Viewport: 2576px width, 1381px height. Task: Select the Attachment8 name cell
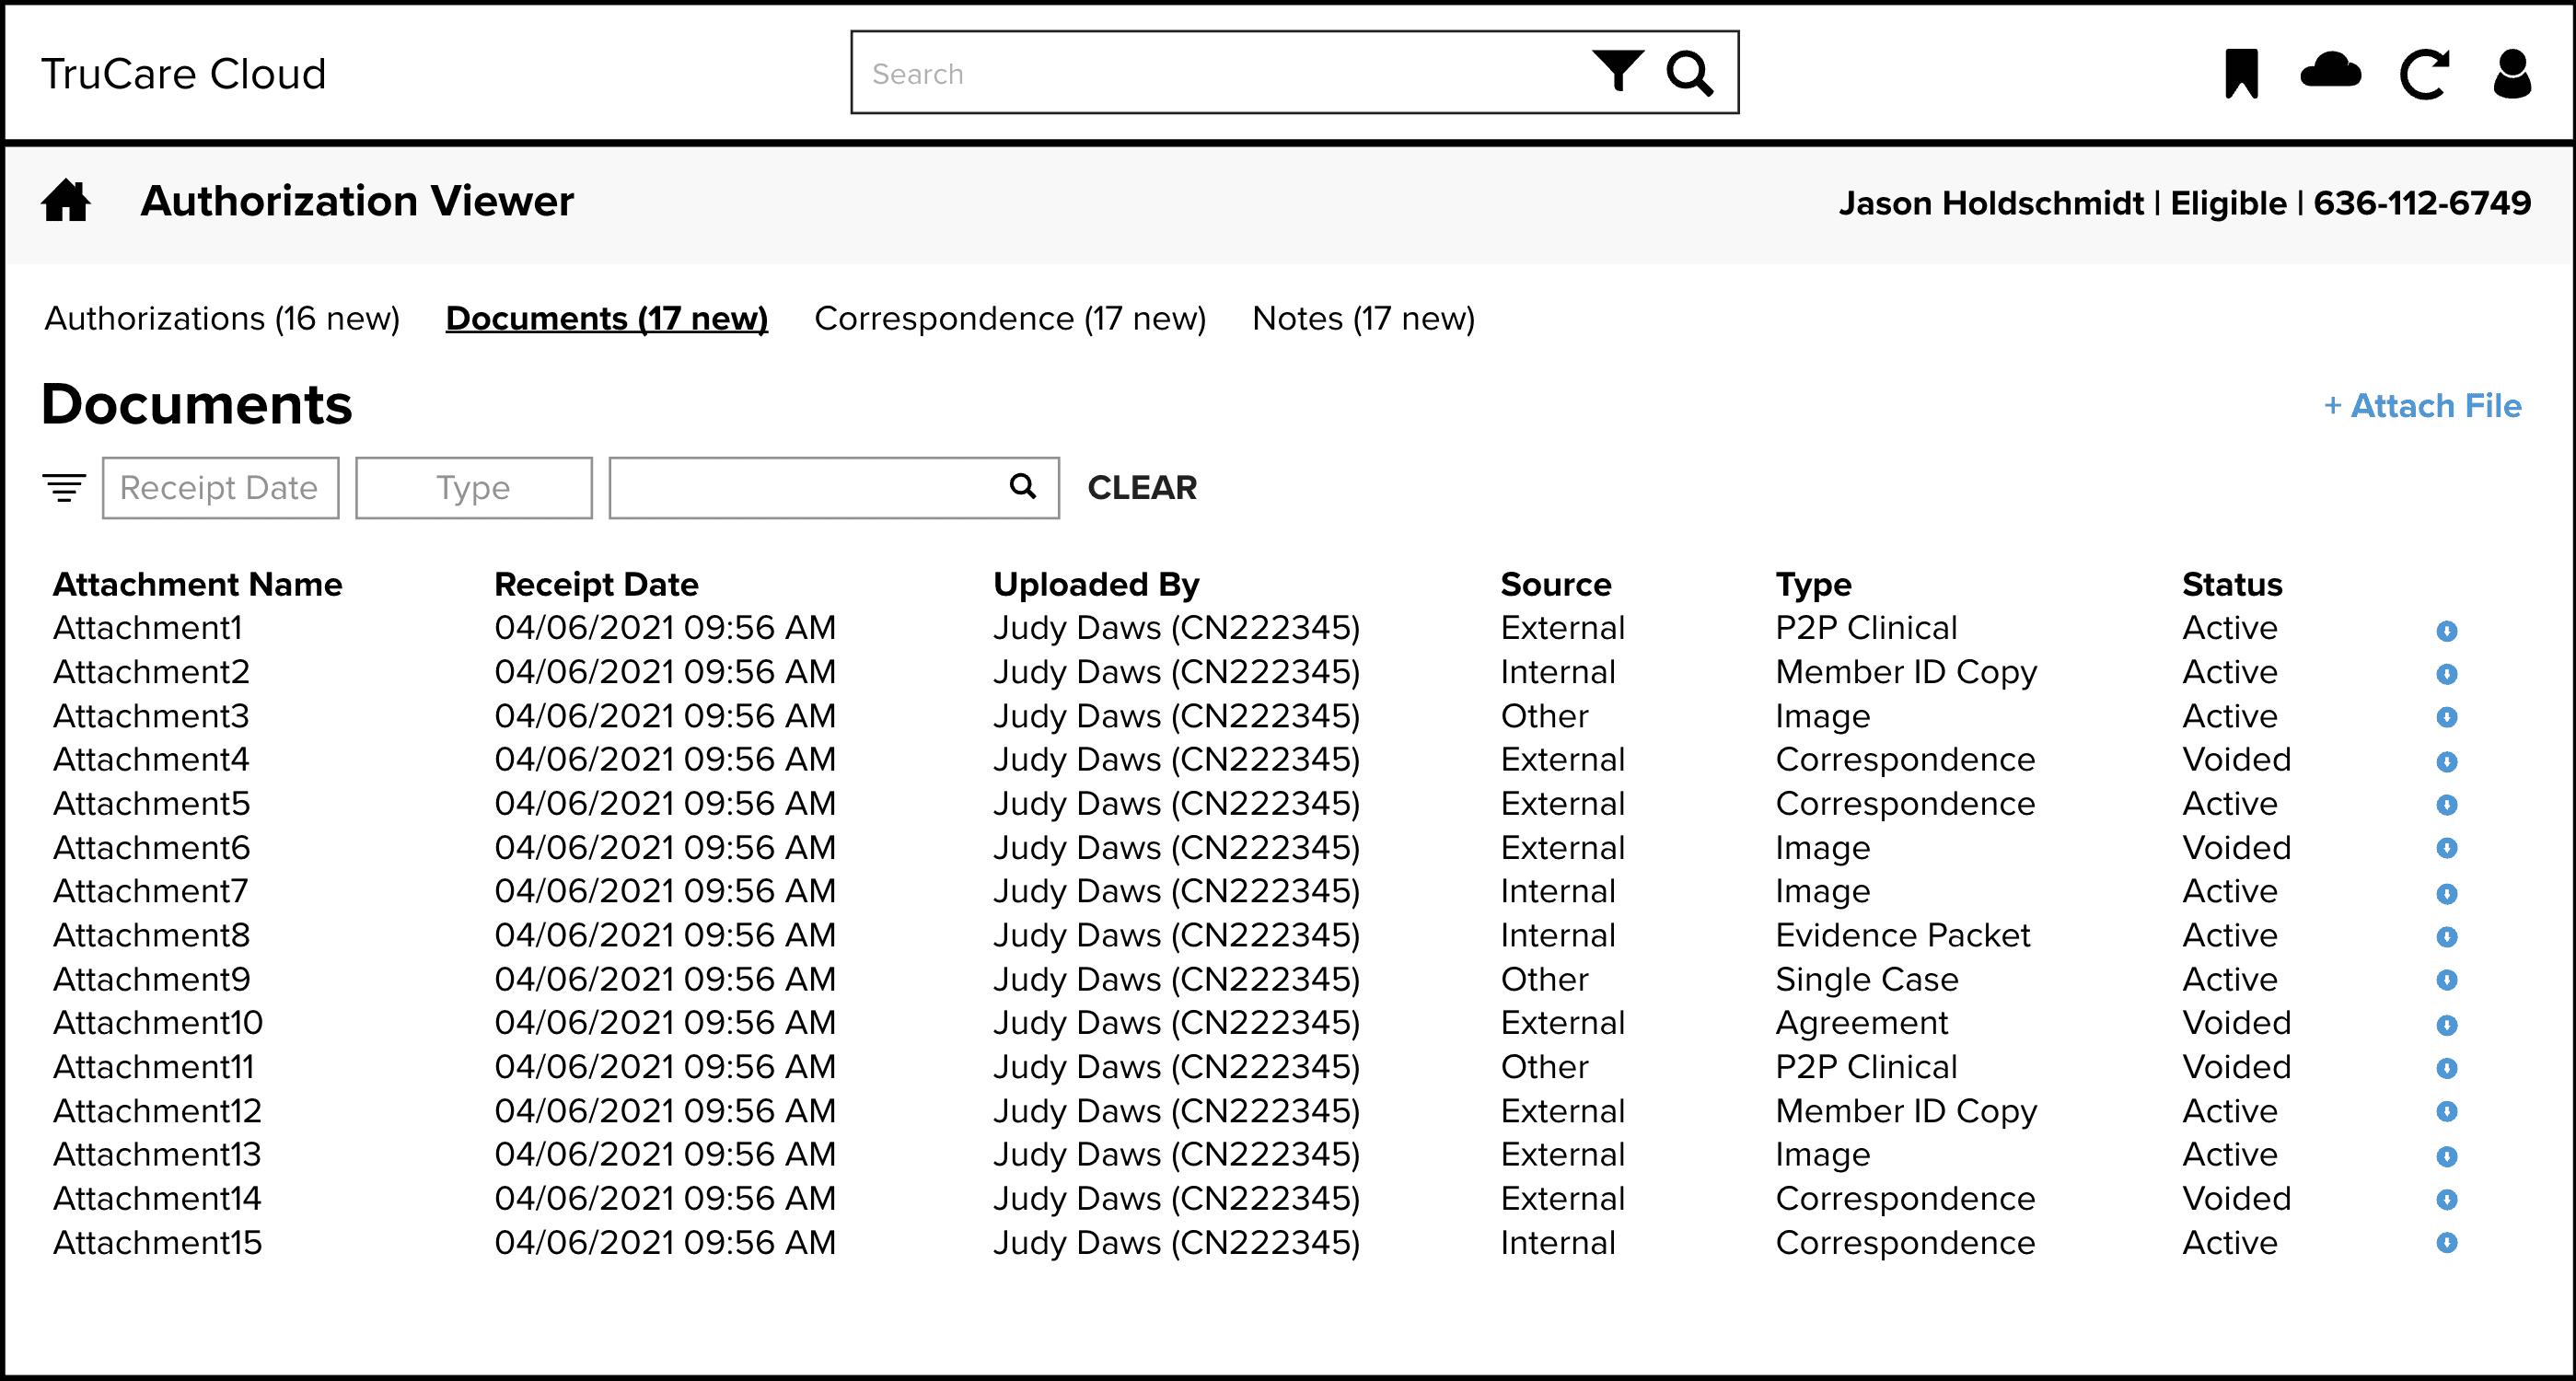point(151,935)
